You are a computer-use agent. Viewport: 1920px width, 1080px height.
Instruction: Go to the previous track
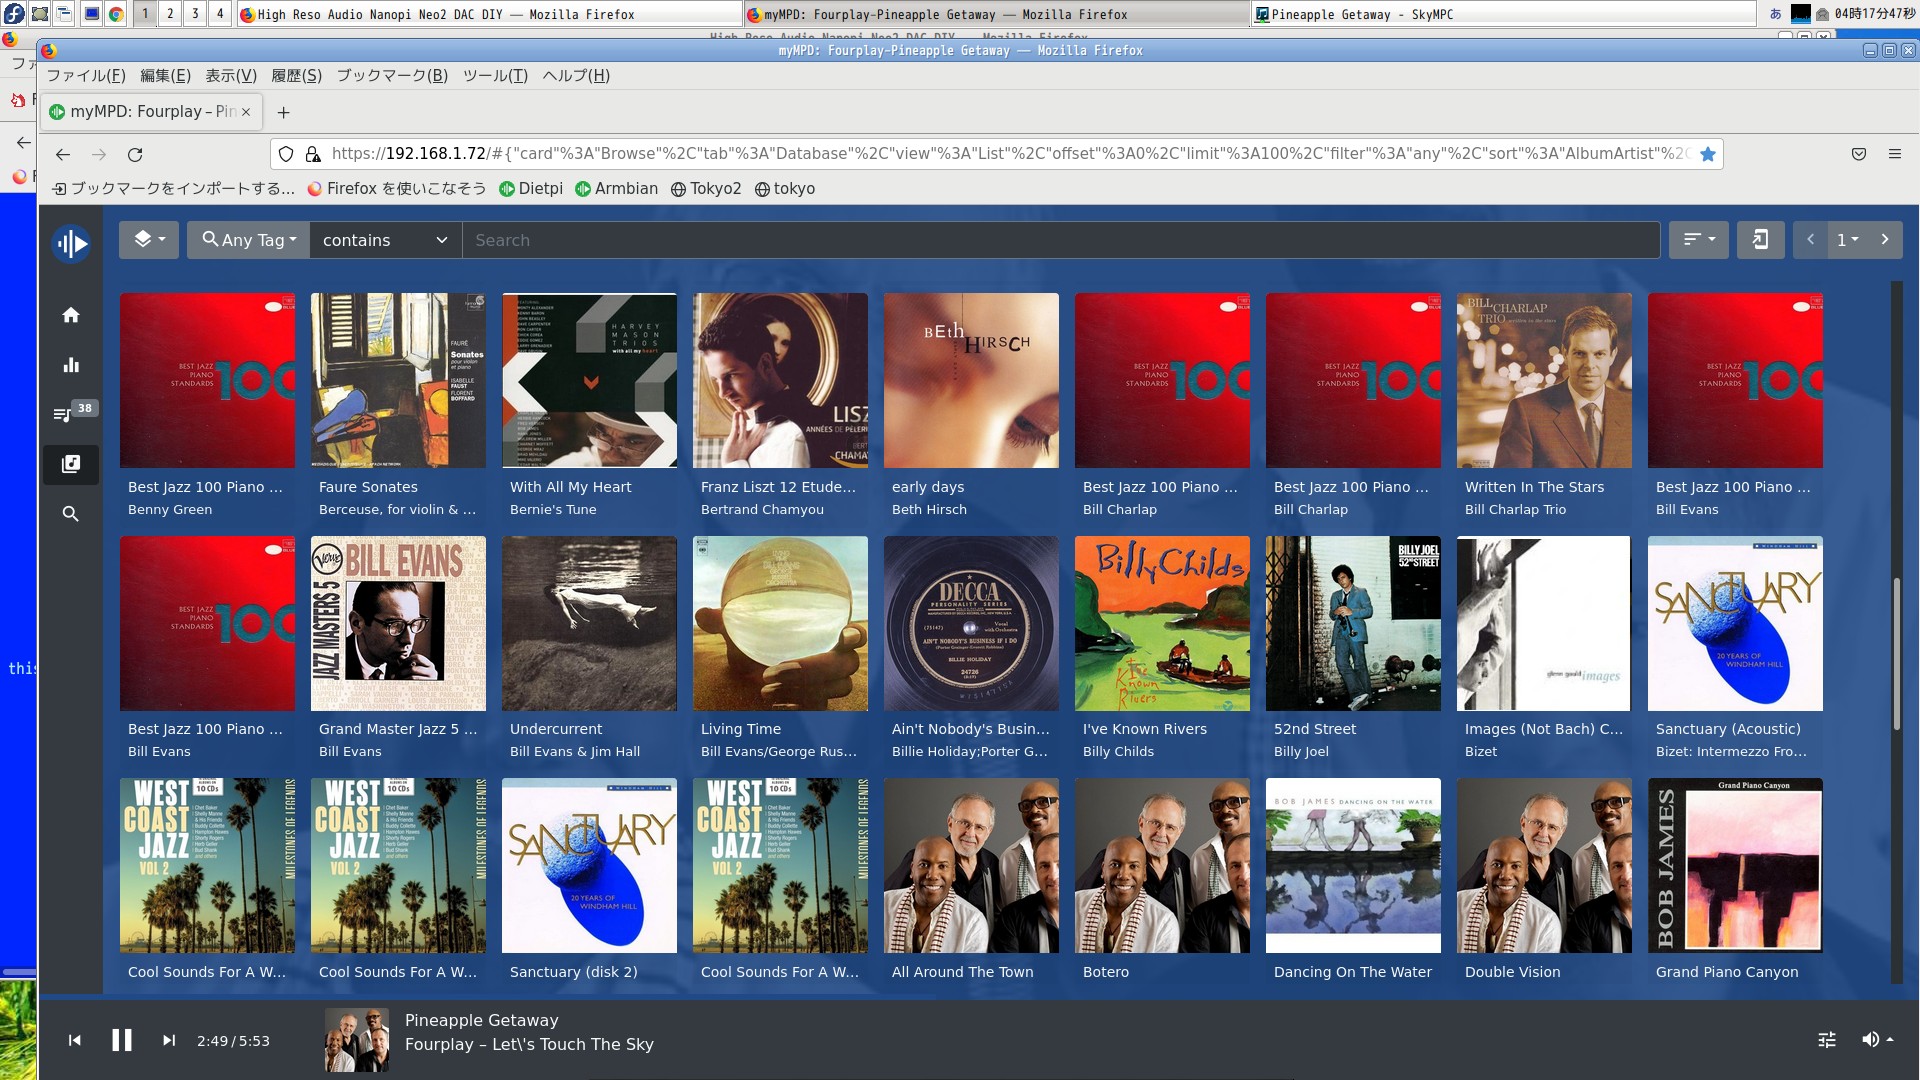[x=74, y=1040]
